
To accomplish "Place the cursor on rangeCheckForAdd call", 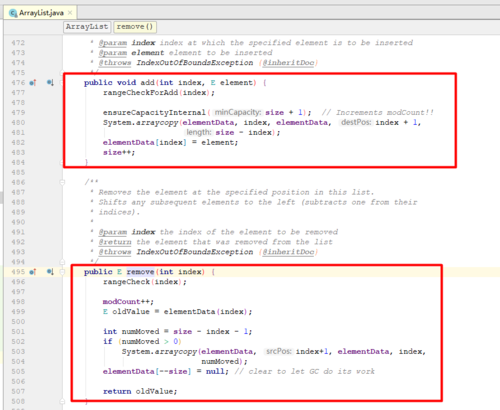I will click(140, 93).
